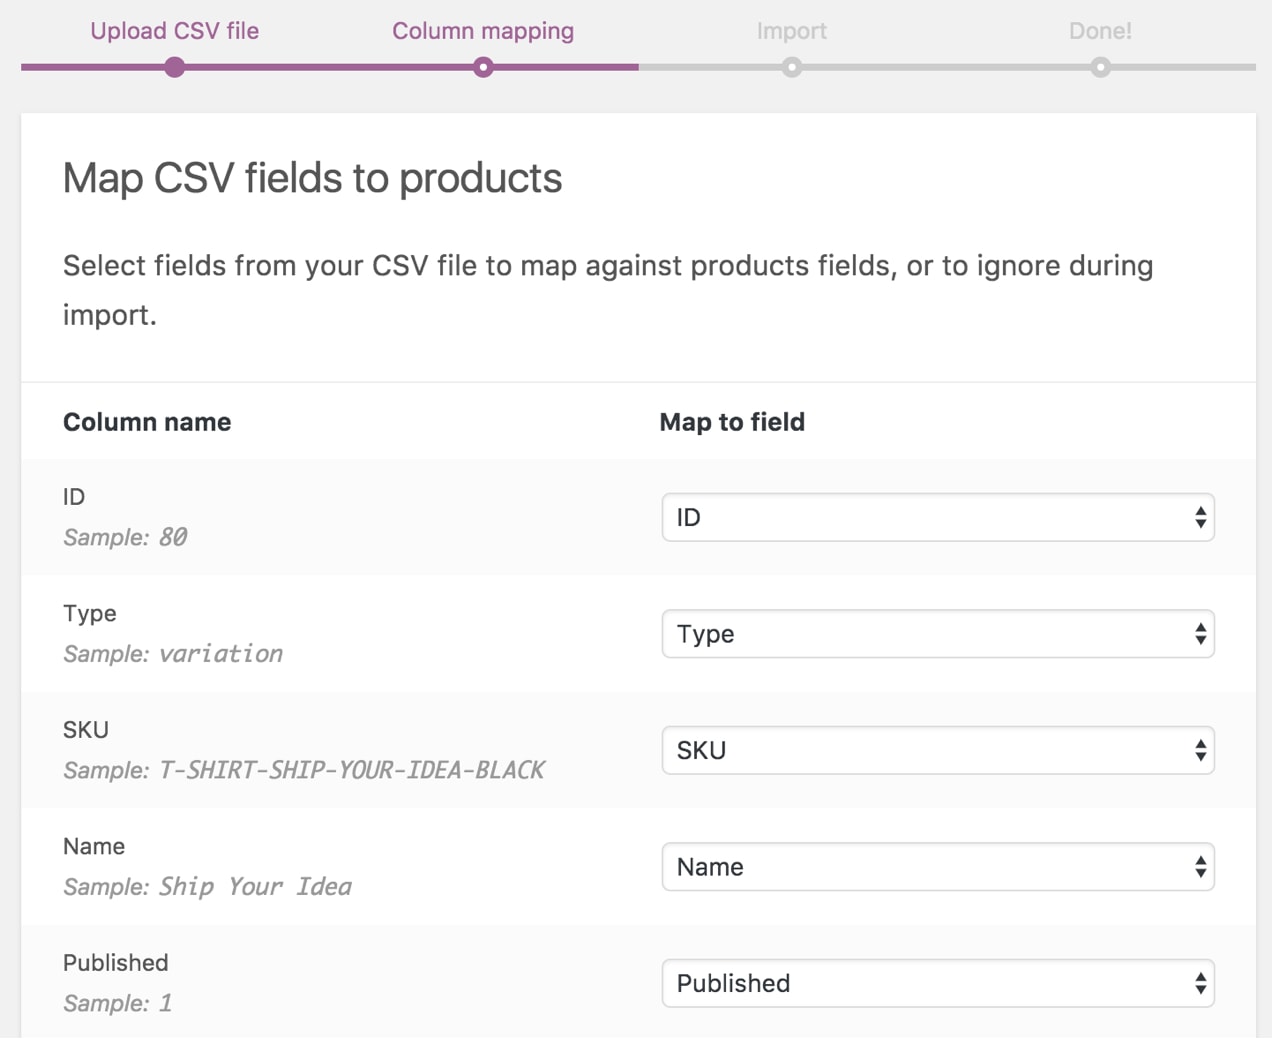Image resolution: width=1272 pixels, height=1040 pixels.
Task: Select the Upload CSV file step label
Action: [175, 30]
